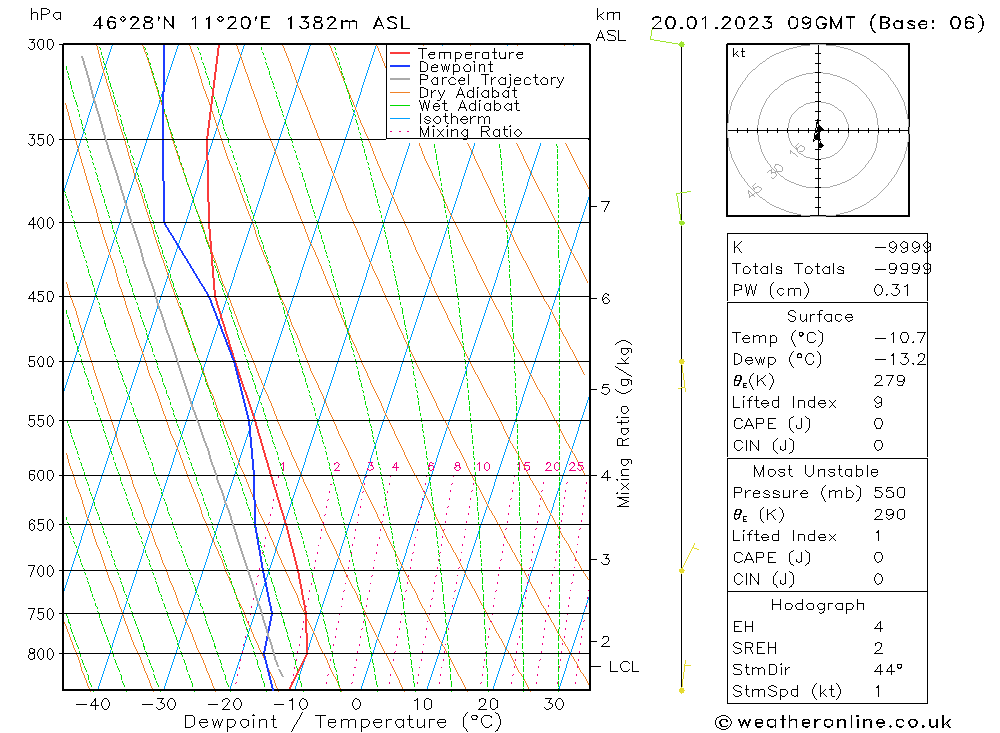
Task: Click the Hodograph section heading
Action: [x=818, y=605]
